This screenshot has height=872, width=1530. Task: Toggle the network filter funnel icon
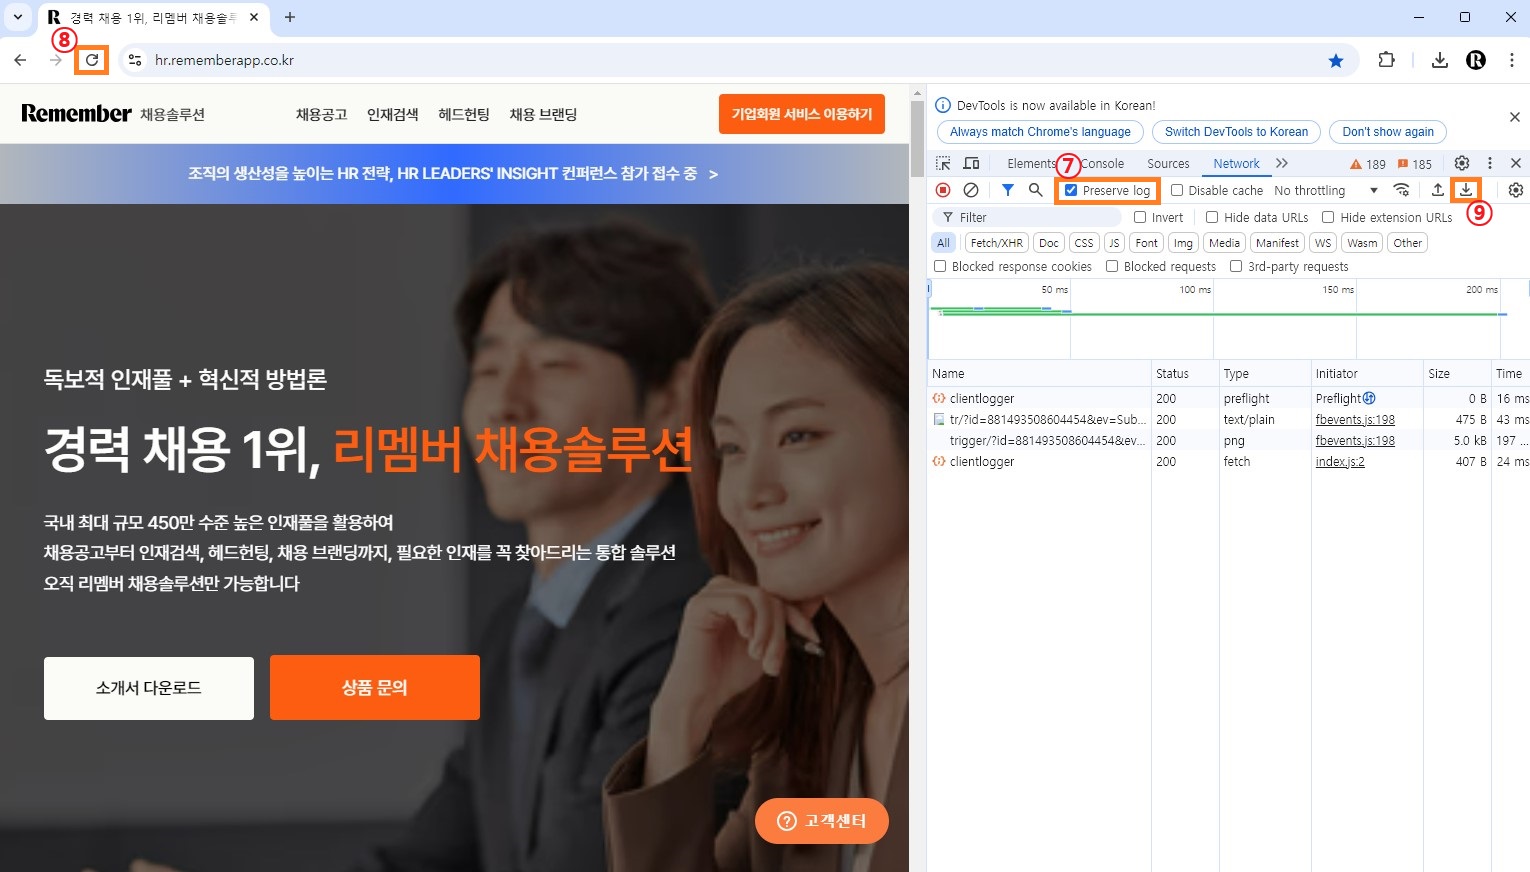[1008, 190]
